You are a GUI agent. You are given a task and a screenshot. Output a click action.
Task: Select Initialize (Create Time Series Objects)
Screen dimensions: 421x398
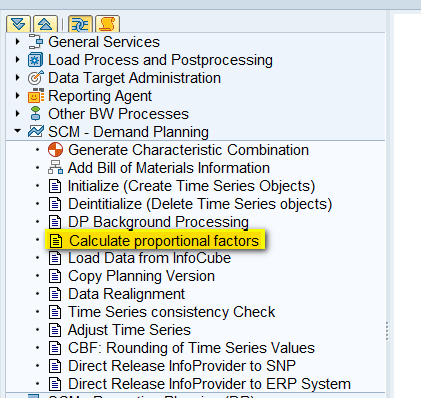tap(191, 186)
